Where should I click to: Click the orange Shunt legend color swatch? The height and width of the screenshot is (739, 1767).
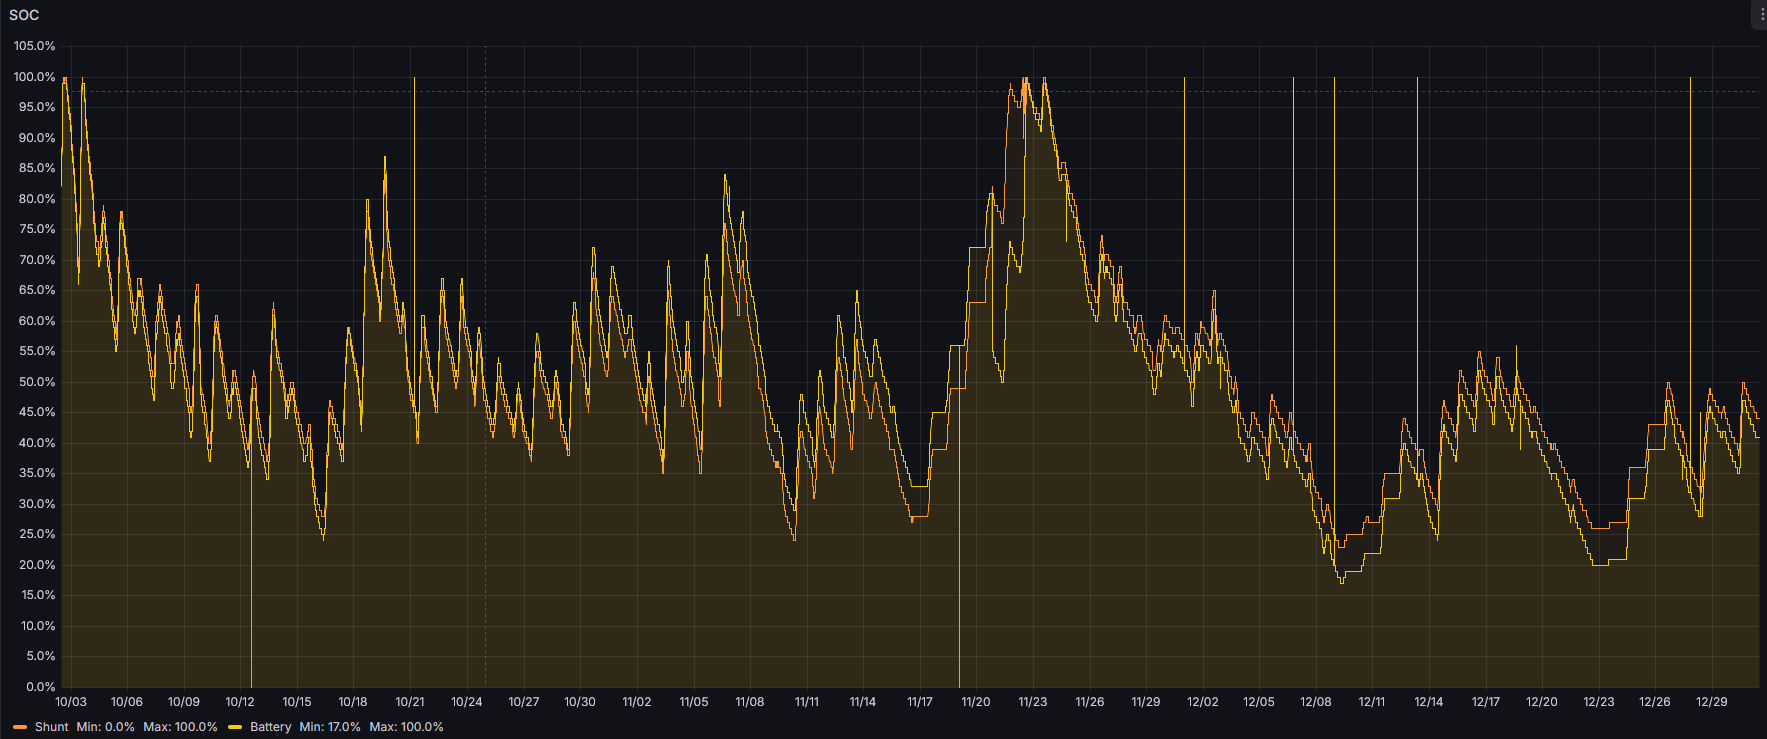click(x=20, y=727)
